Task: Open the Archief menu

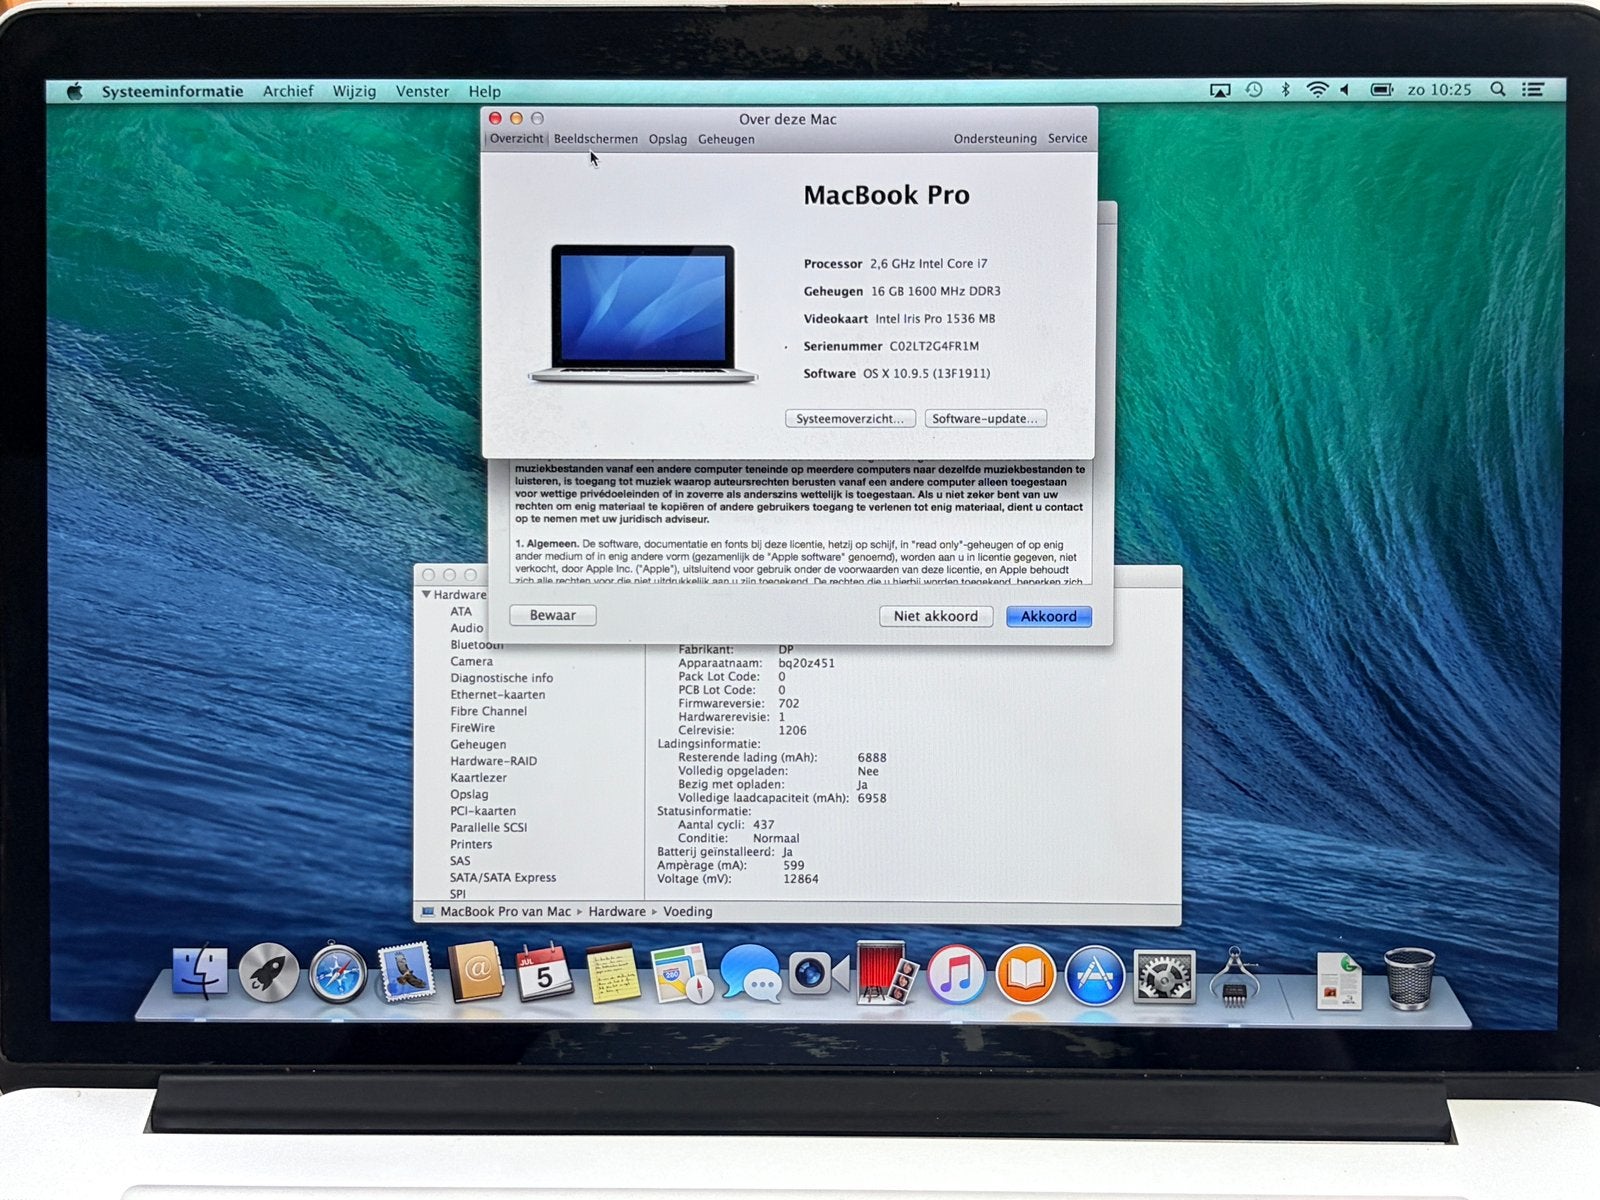Action: [x=288, y=91]
